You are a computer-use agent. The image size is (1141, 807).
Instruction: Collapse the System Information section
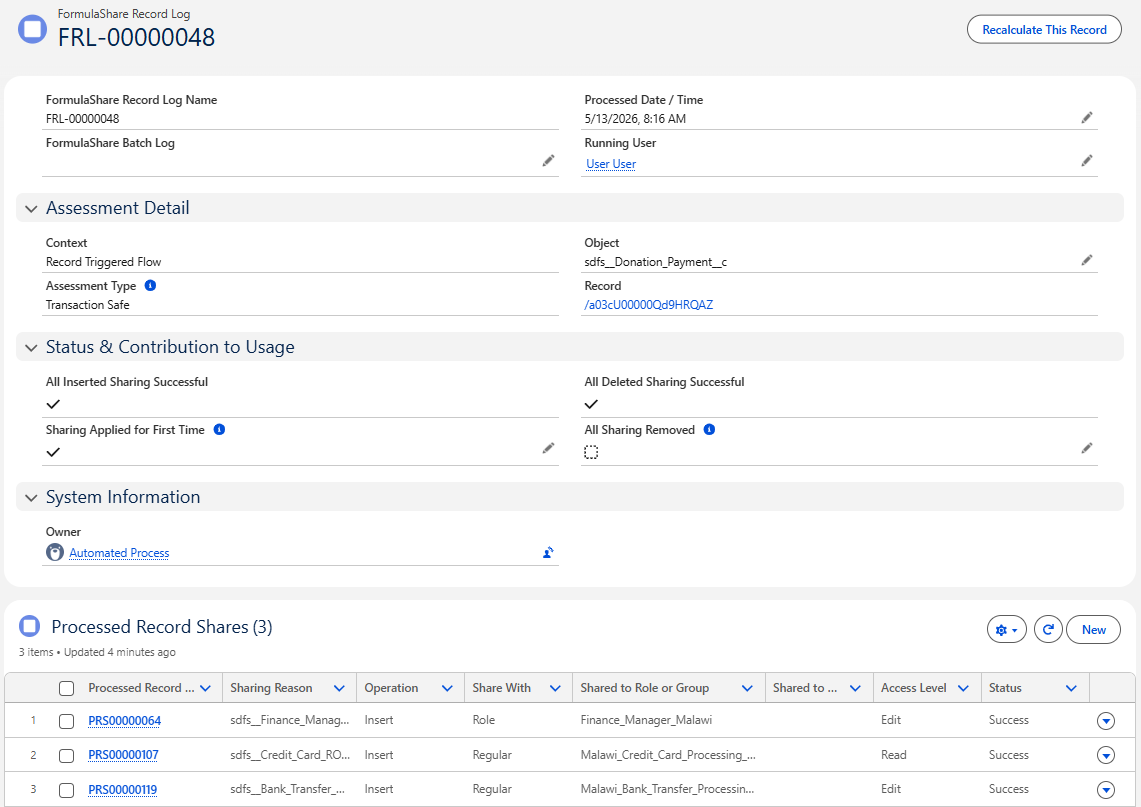tap(31, 498)
